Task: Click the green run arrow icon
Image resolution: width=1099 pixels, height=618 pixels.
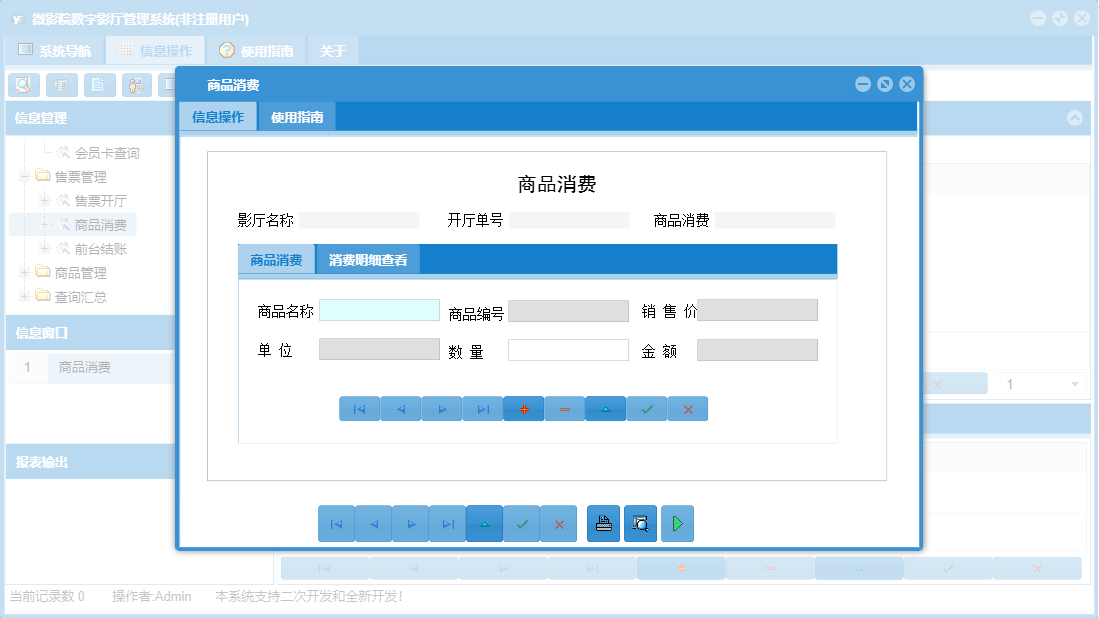Action: tap(677, 523)
